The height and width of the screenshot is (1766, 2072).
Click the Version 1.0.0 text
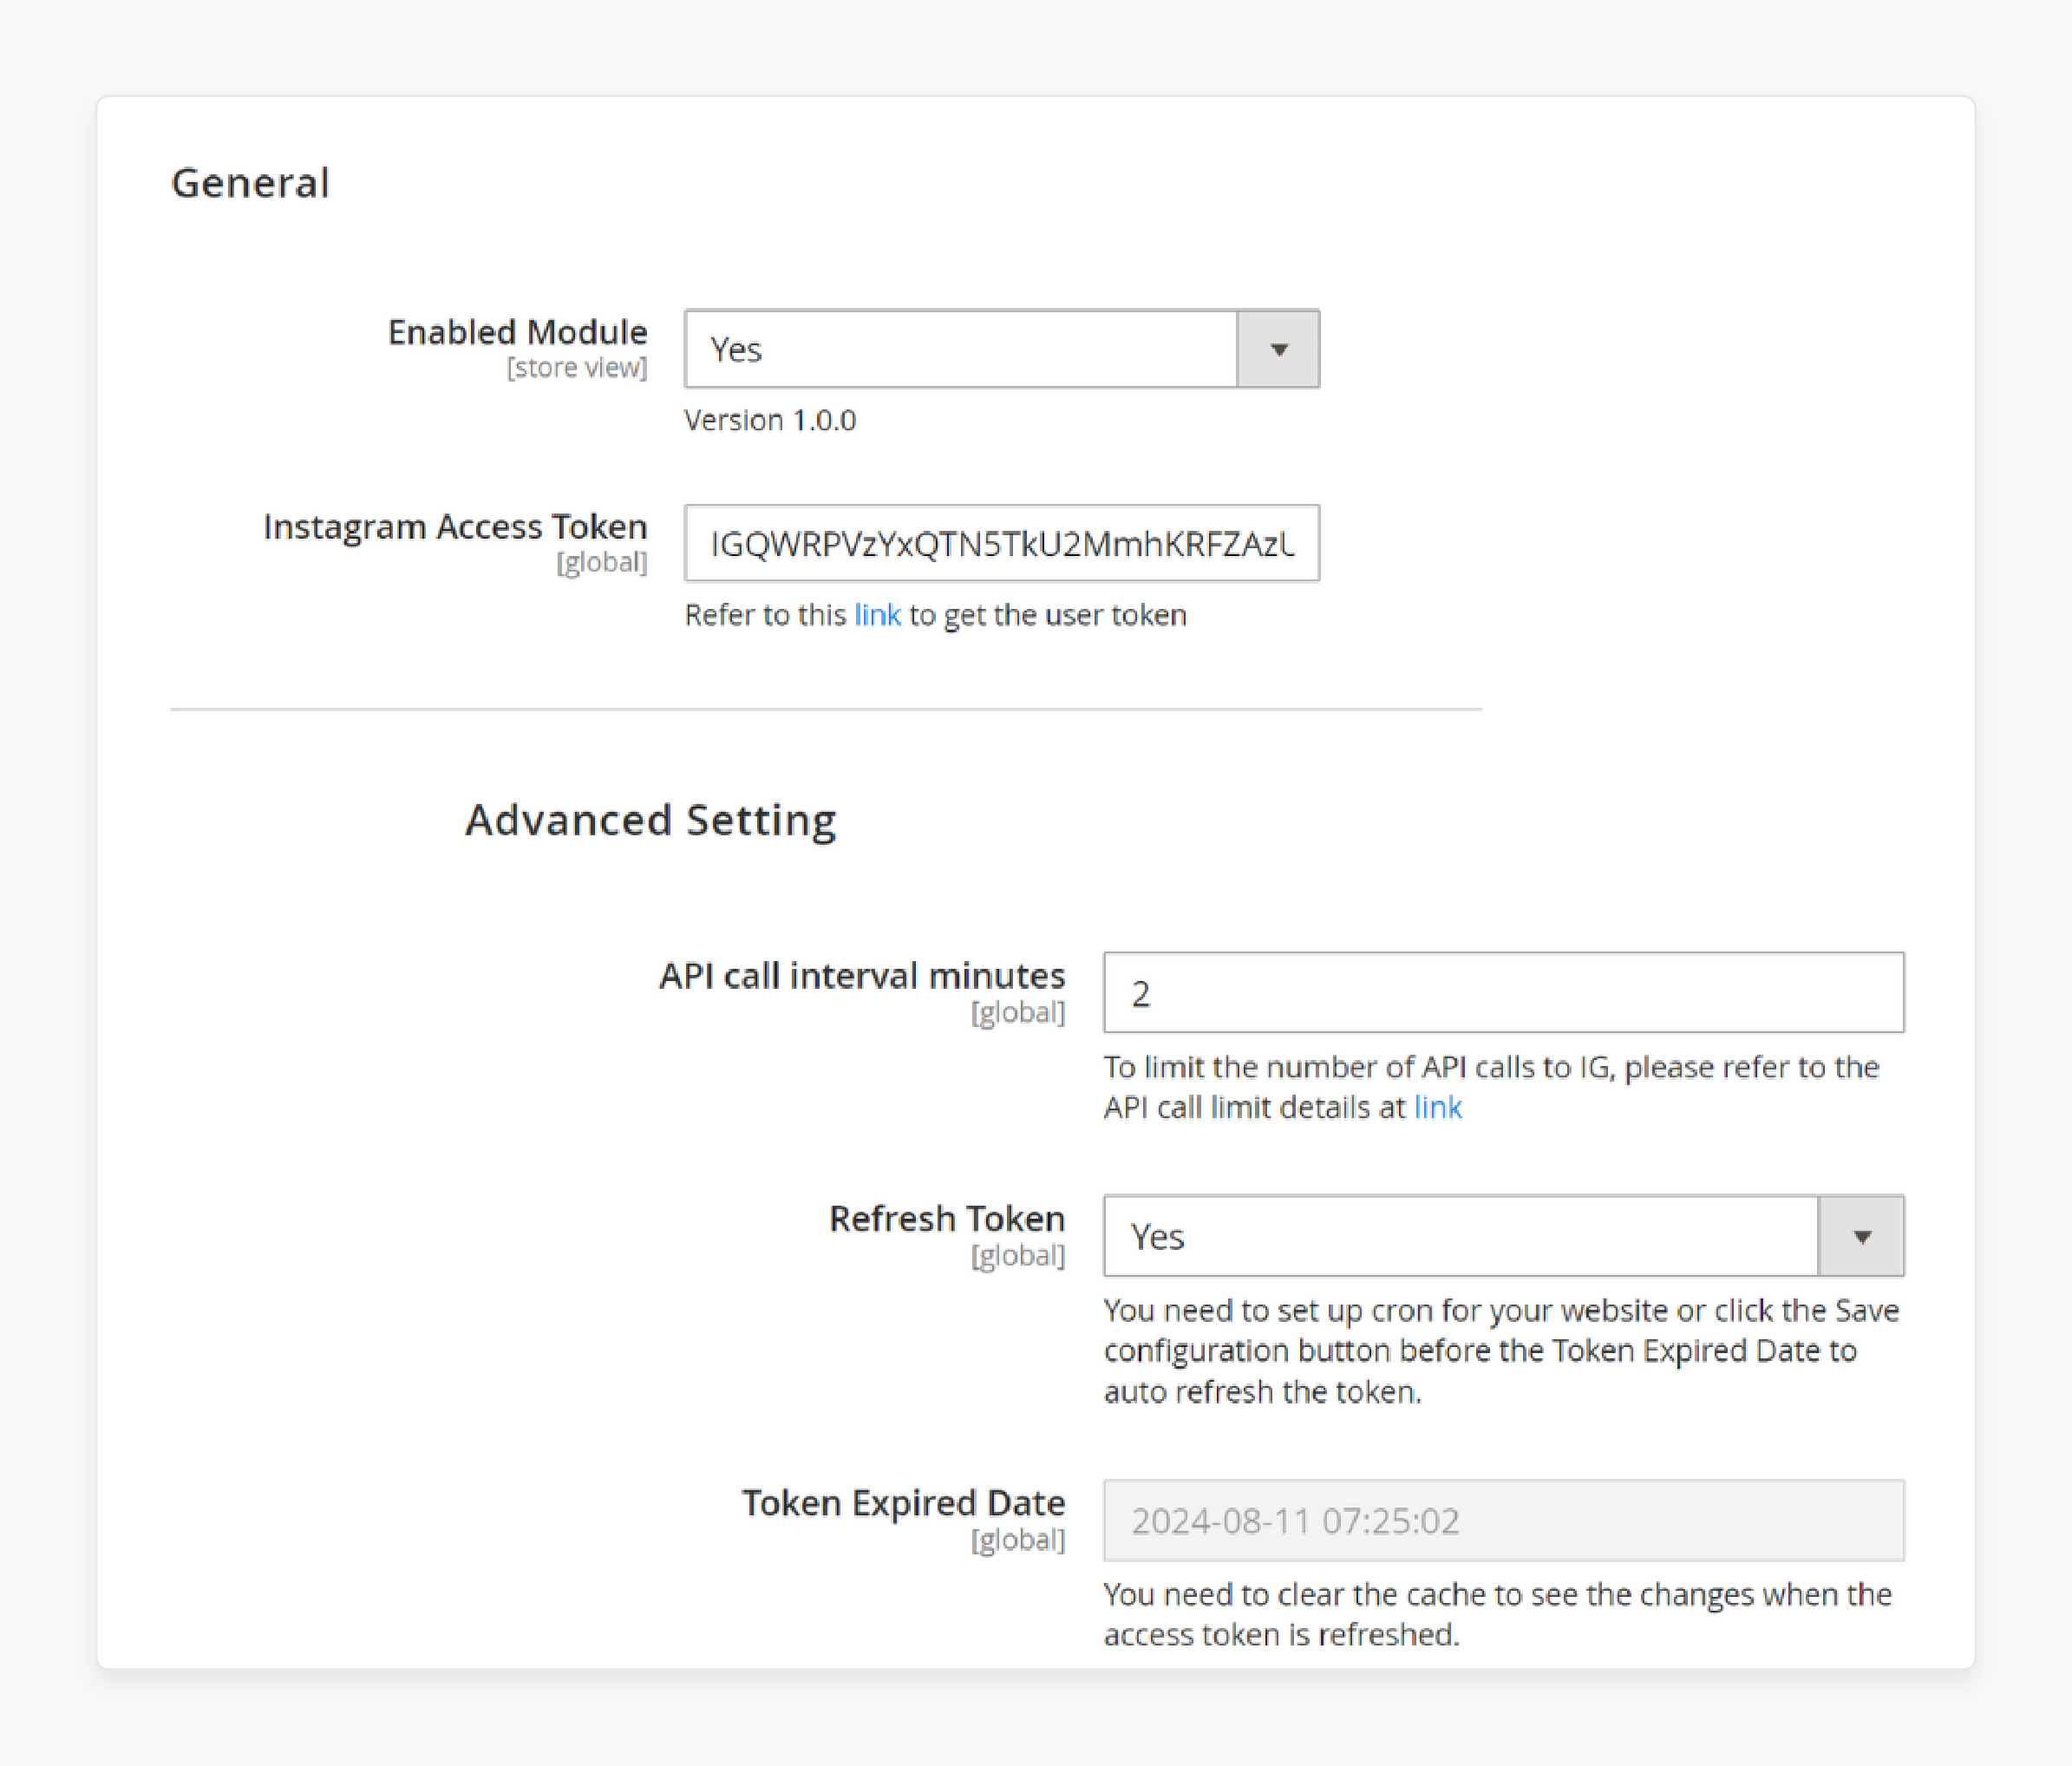770,420
